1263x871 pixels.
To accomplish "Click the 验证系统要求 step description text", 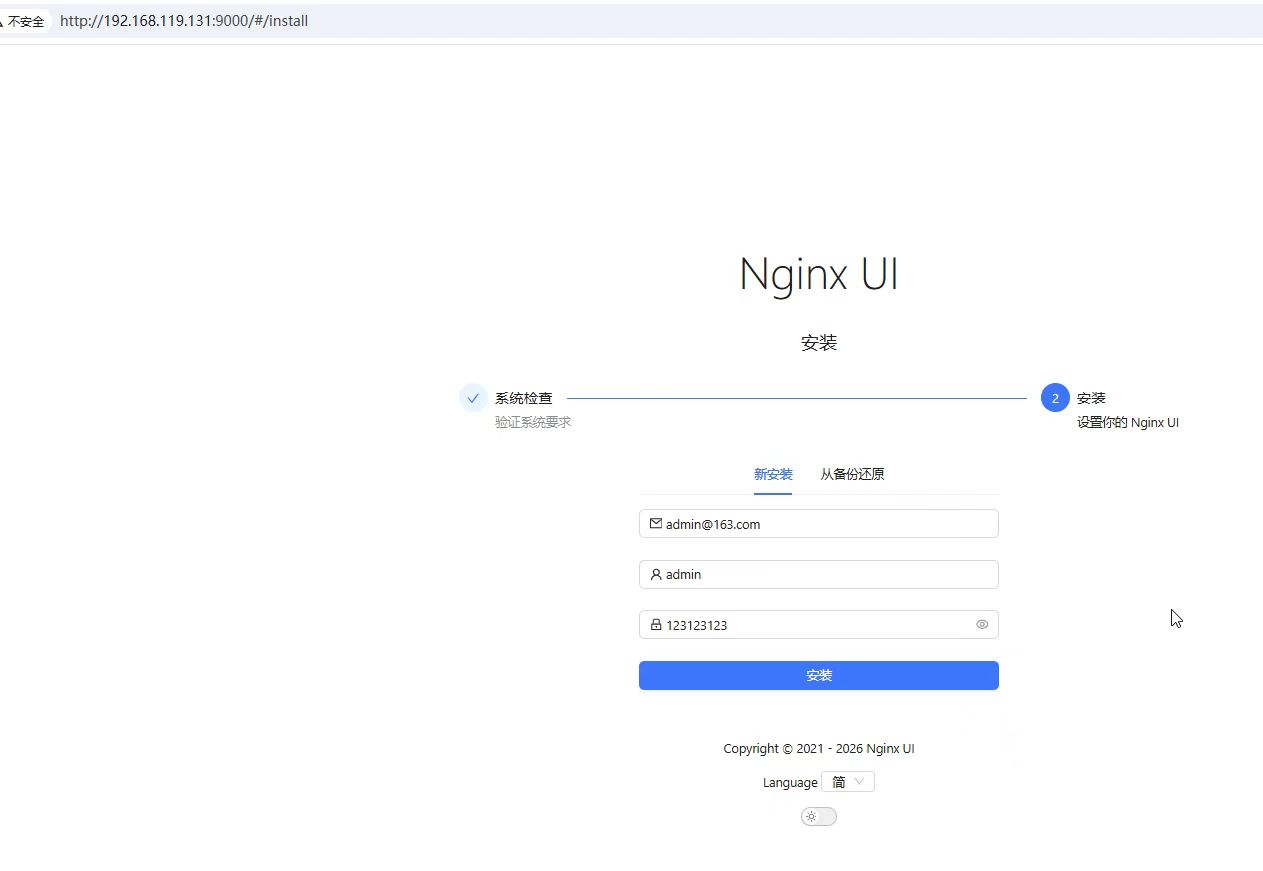I will (x=533, y=421).
